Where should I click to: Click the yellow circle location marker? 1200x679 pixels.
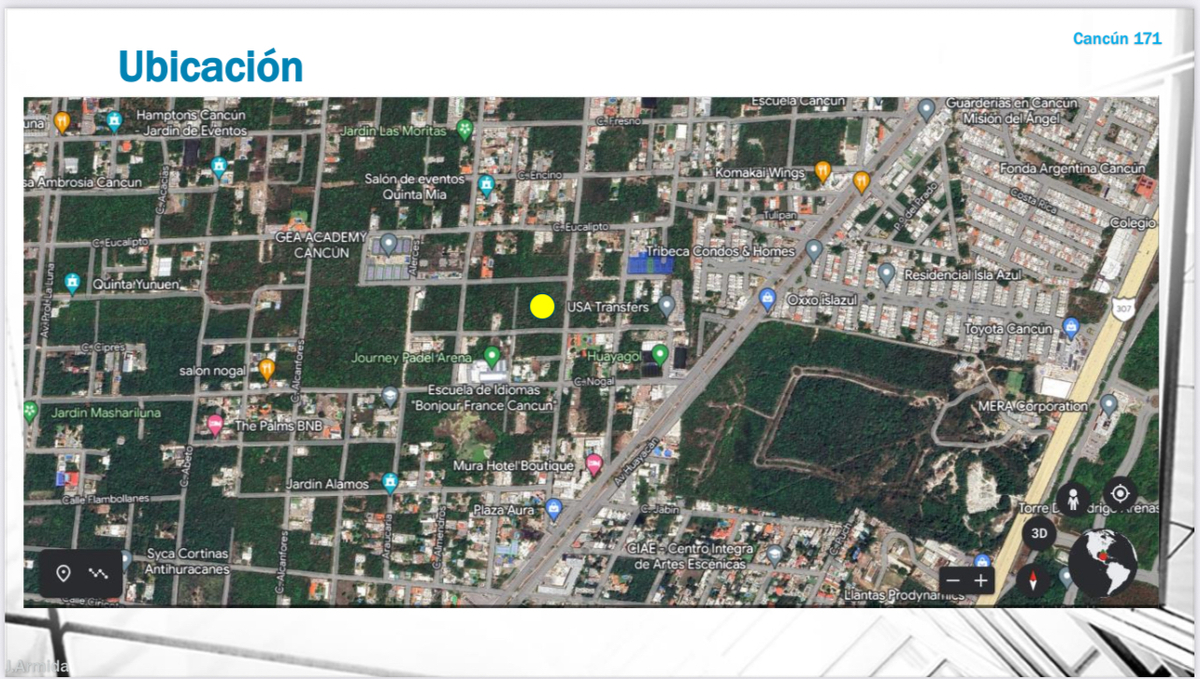click(x=542, y=307)
